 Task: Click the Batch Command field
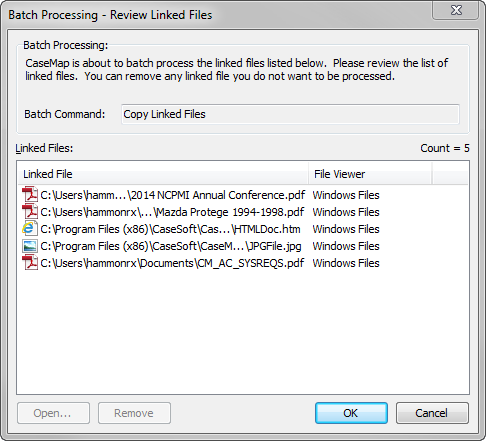290,114
